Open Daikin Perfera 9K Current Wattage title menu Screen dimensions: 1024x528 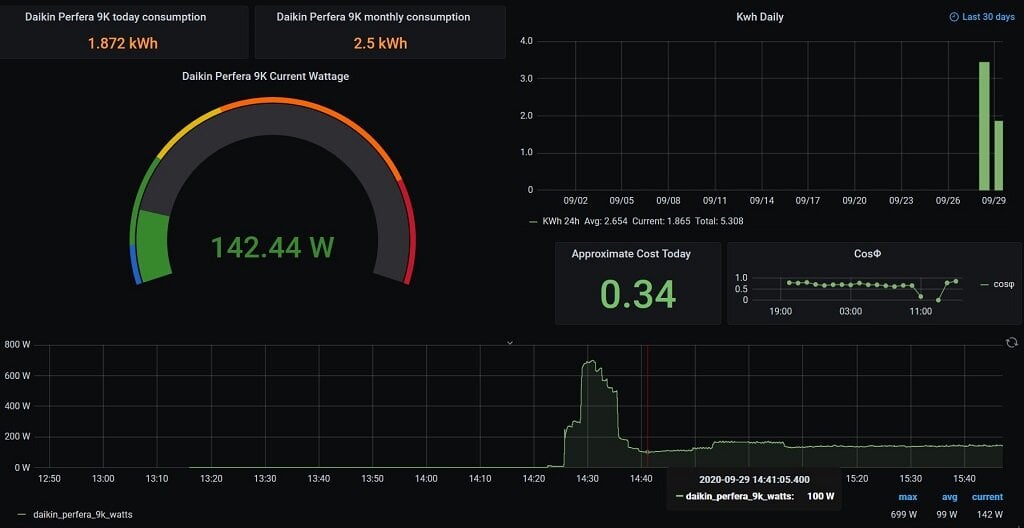pos(265,76)
